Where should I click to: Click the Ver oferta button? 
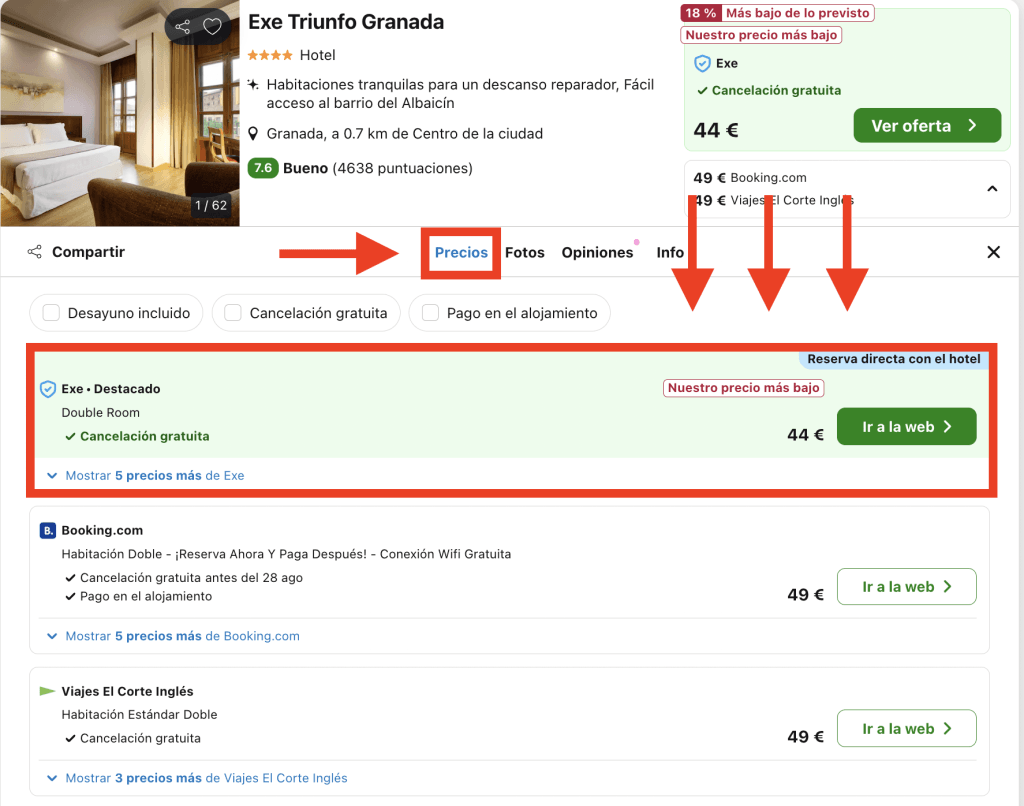[x=926, y=126]
